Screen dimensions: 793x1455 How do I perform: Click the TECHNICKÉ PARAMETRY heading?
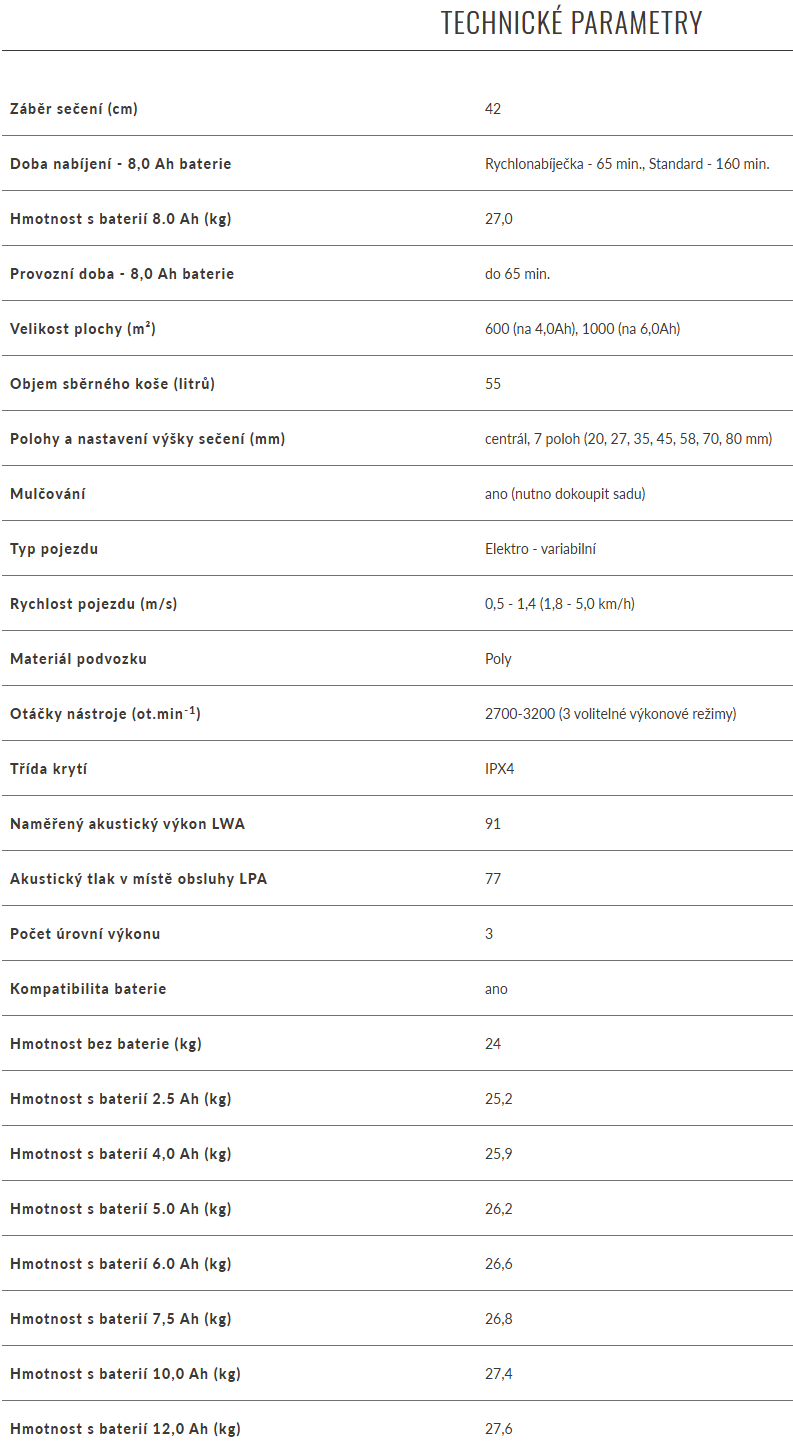[x=571, y=23]
